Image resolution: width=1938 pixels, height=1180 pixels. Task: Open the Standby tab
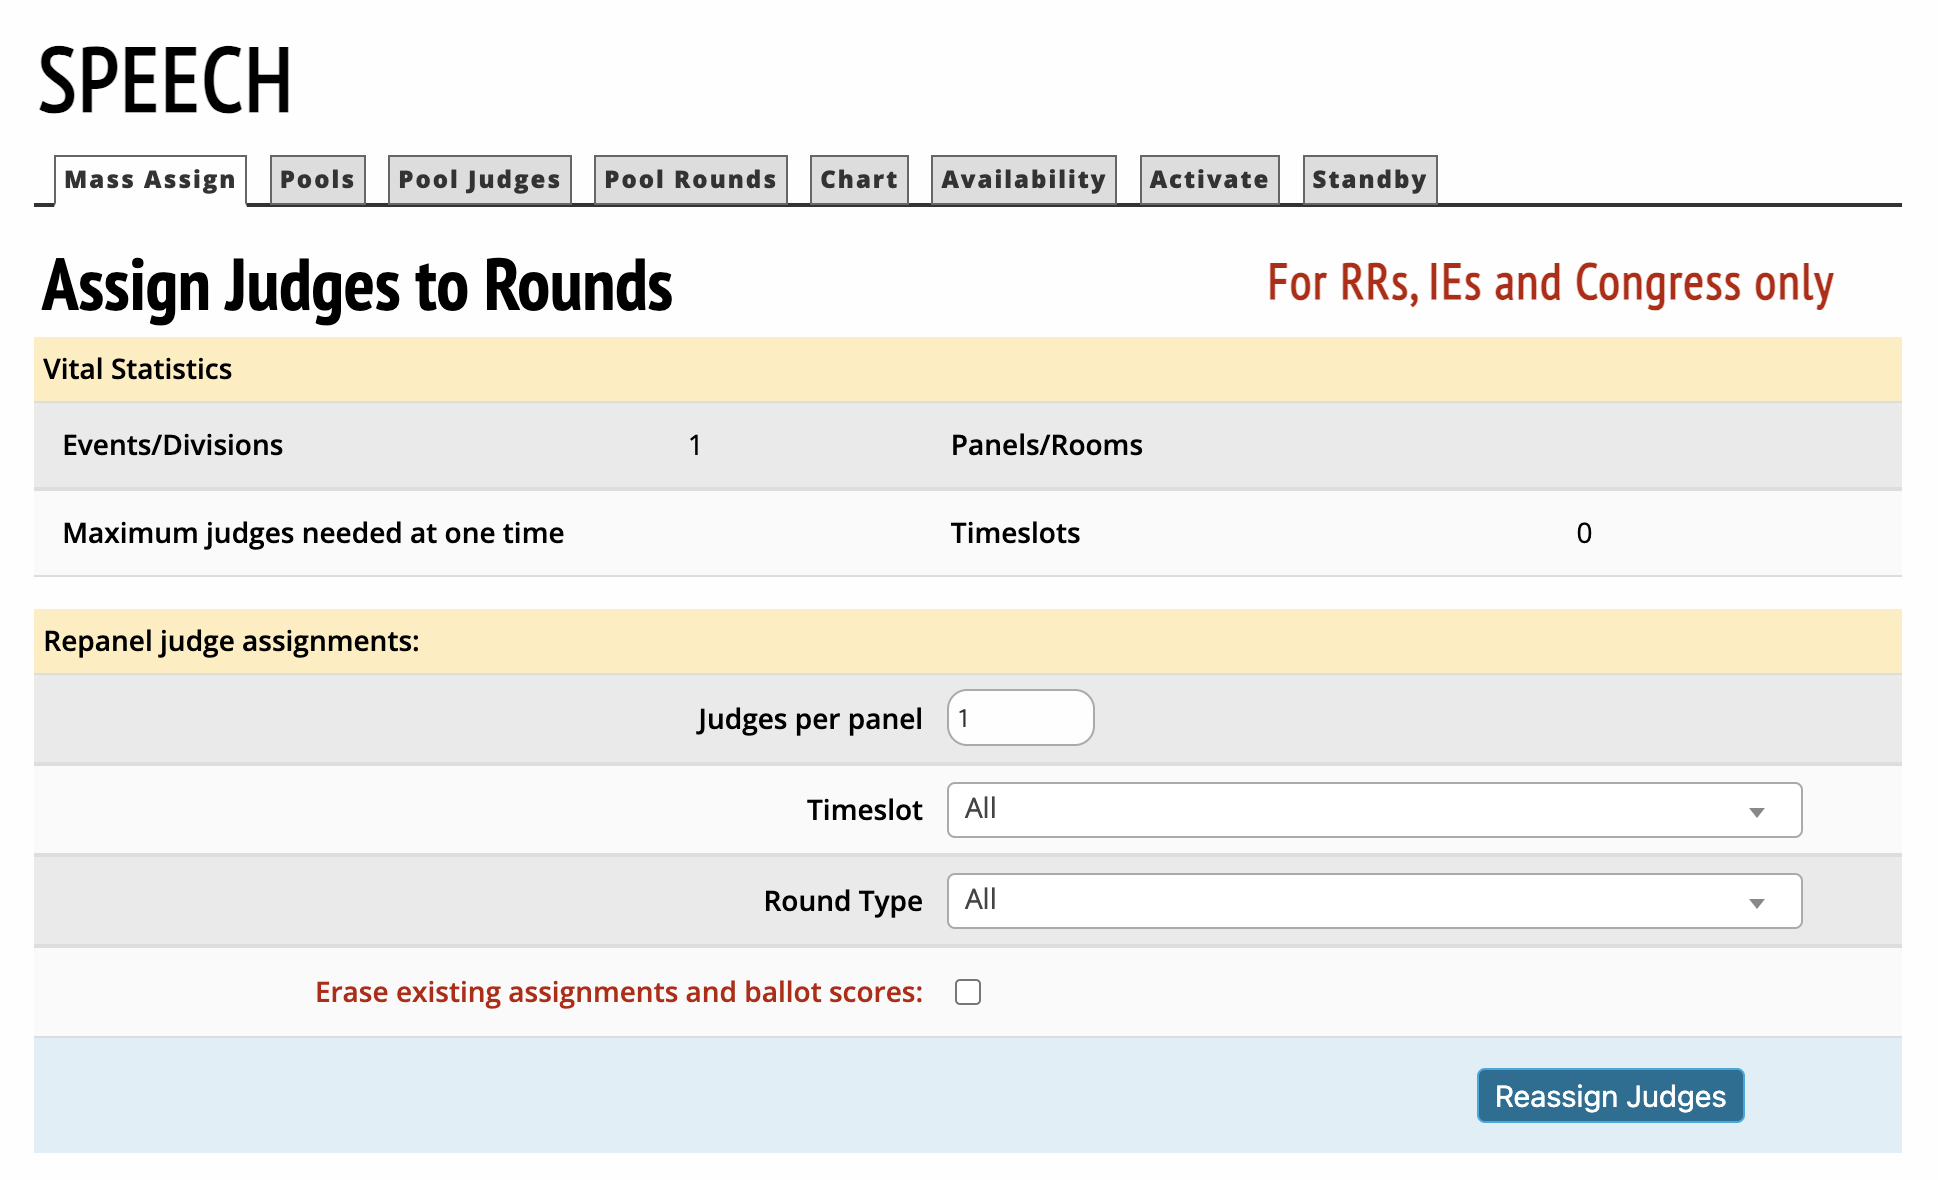(x=1369, y=180)
